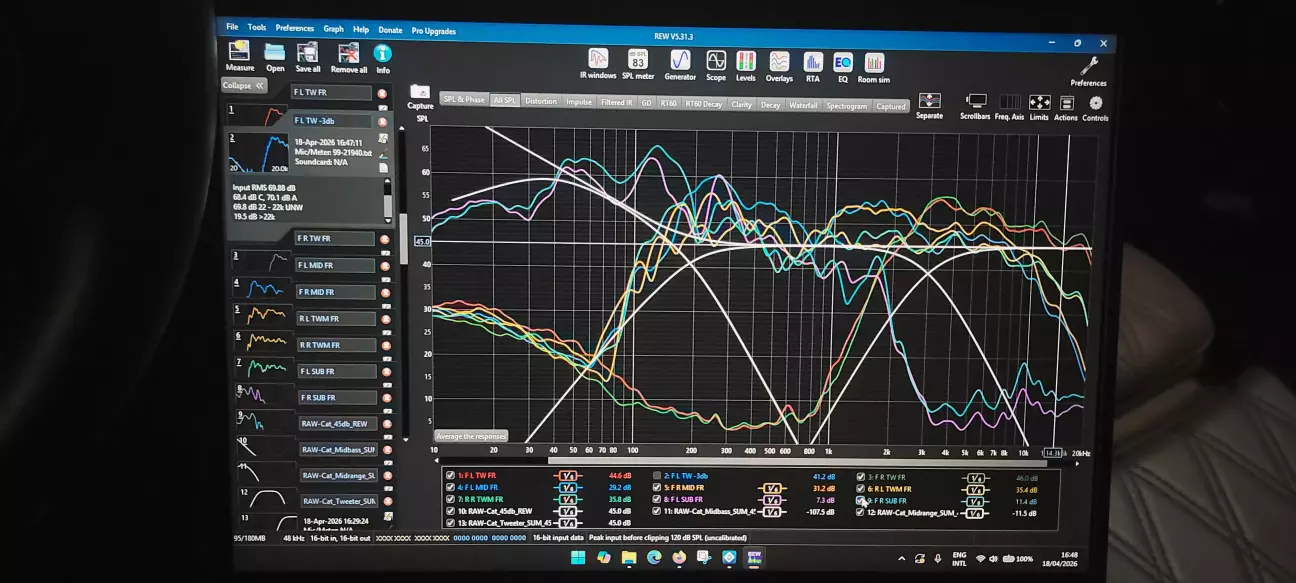Open smoothing selector for F R MID FR
The height and width of the screenshot is (583, 1296).
coord(772,488)
